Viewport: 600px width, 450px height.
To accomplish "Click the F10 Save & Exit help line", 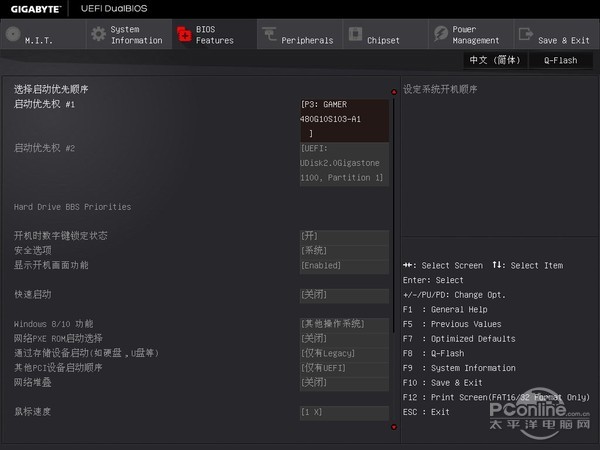I will (442, 383).
